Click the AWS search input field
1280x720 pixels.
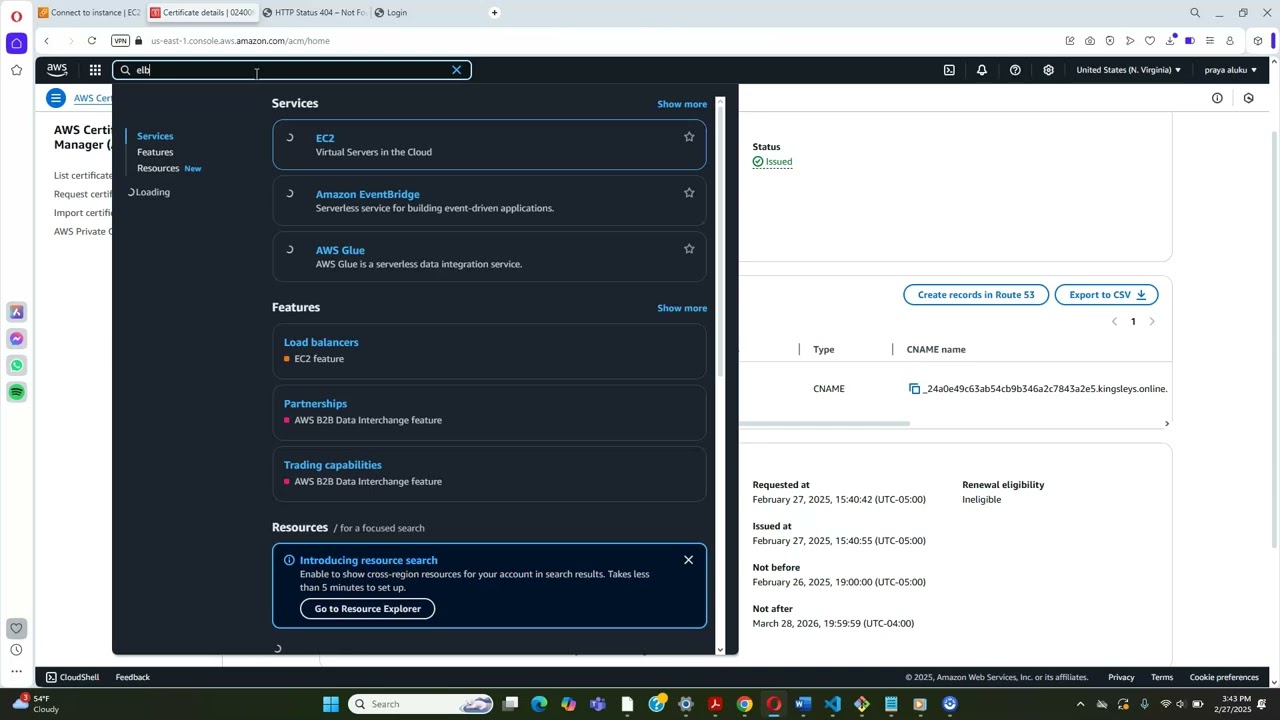coord(290,70)
